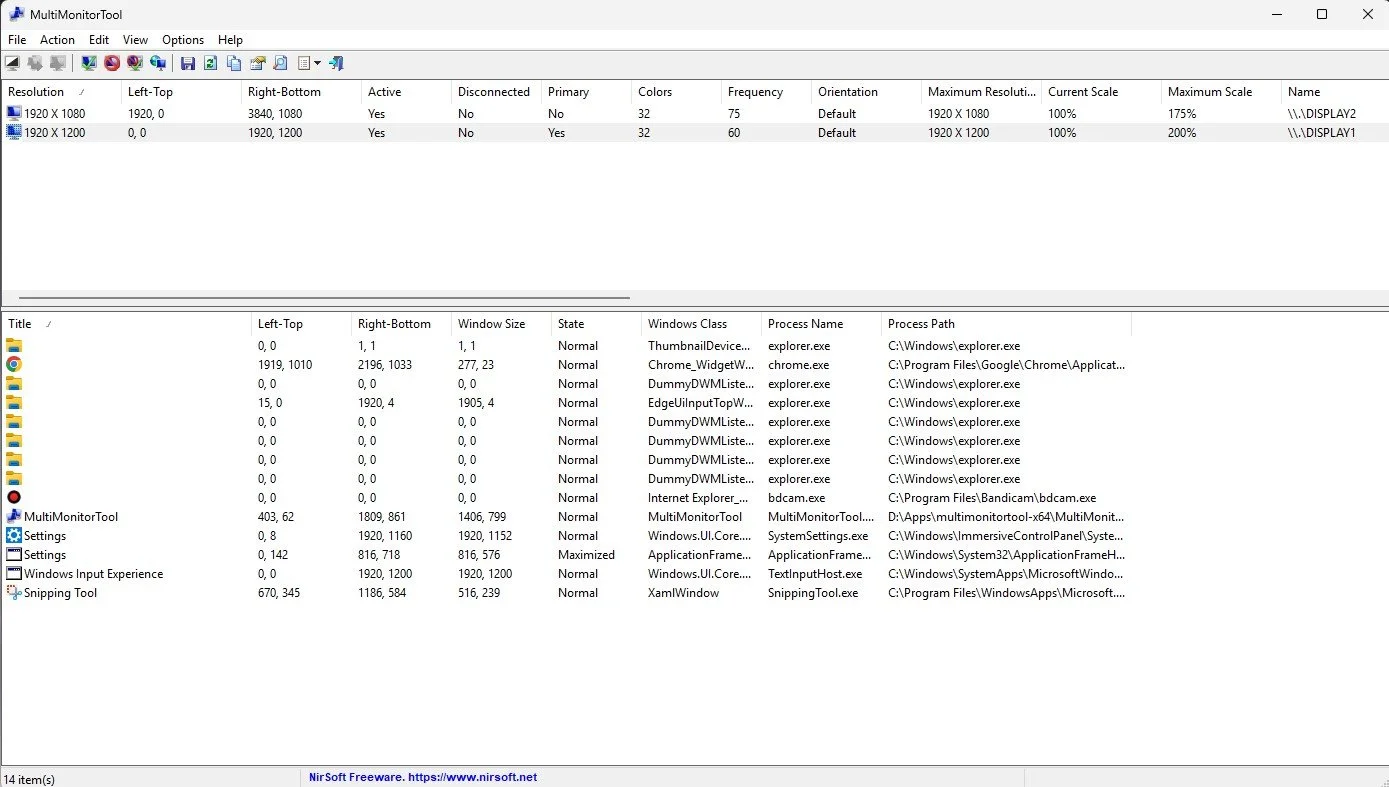Open the Preview Window toolbar icon
Viewport: 1389px width, 787px height.
12,62
